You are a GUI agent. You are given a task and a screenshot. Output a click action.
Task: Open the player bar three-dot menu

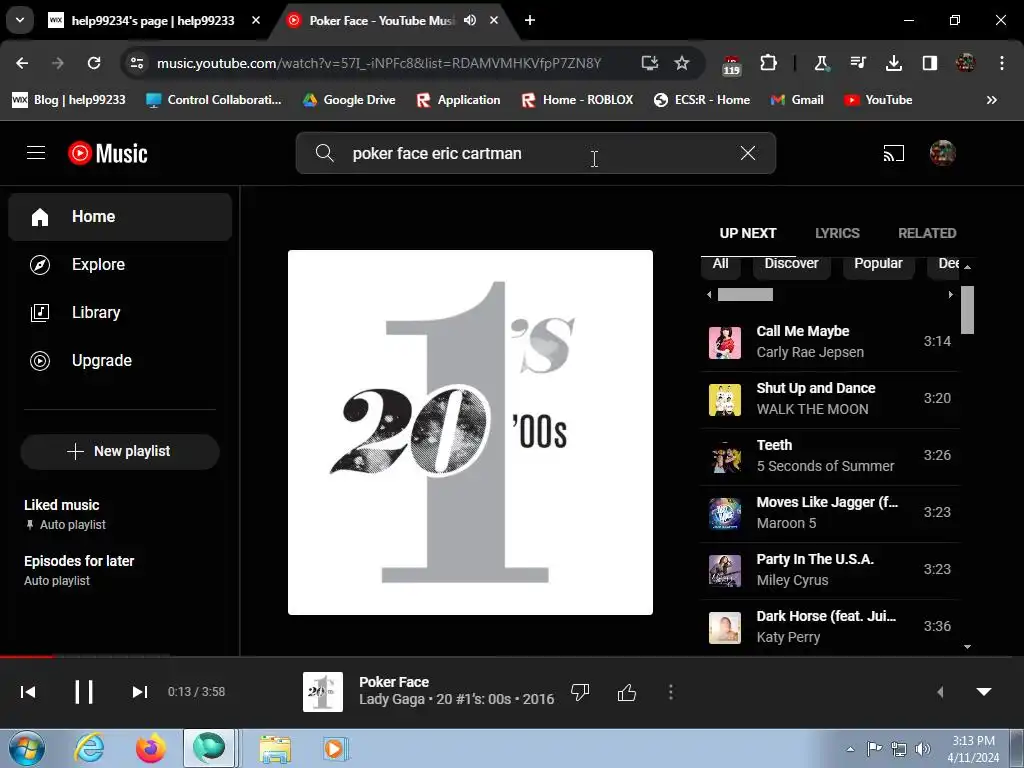click(671, 692)
